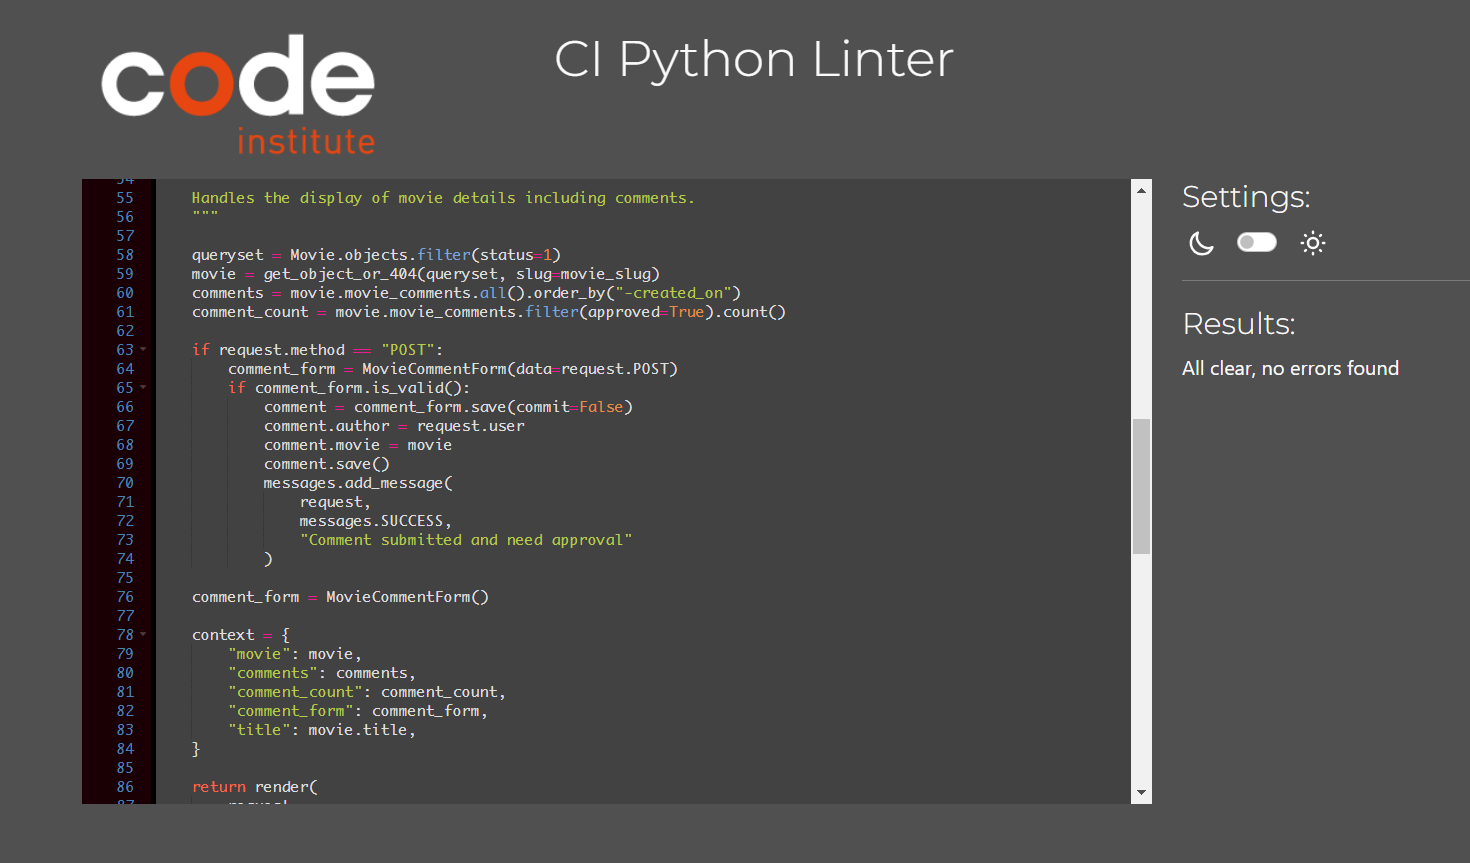Viewport: 1470px width, 863px height.
Task: Click the 'if request.method == "POST"' line
Action: point(317,350)
